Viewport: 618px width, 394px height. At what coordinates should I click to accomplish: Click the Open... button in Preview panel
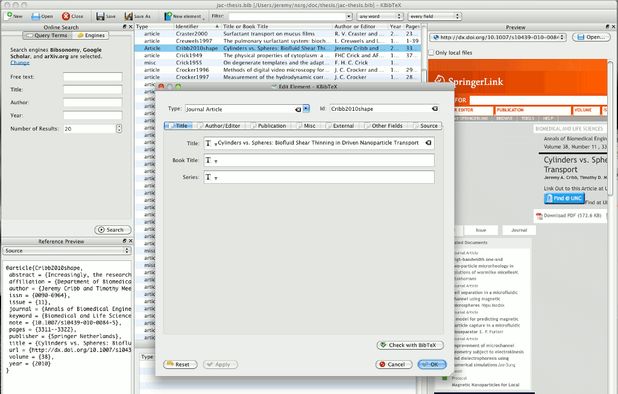click(x=591, y=37)
